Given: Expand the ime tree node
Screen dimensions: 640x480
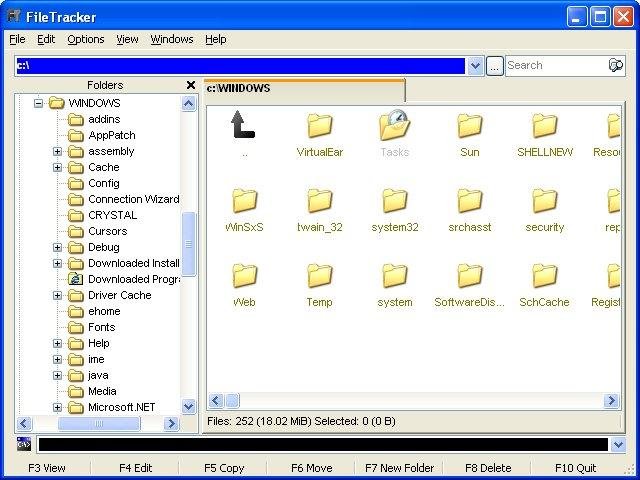Looking at the screenshot, I should click(x=57, y=359).
